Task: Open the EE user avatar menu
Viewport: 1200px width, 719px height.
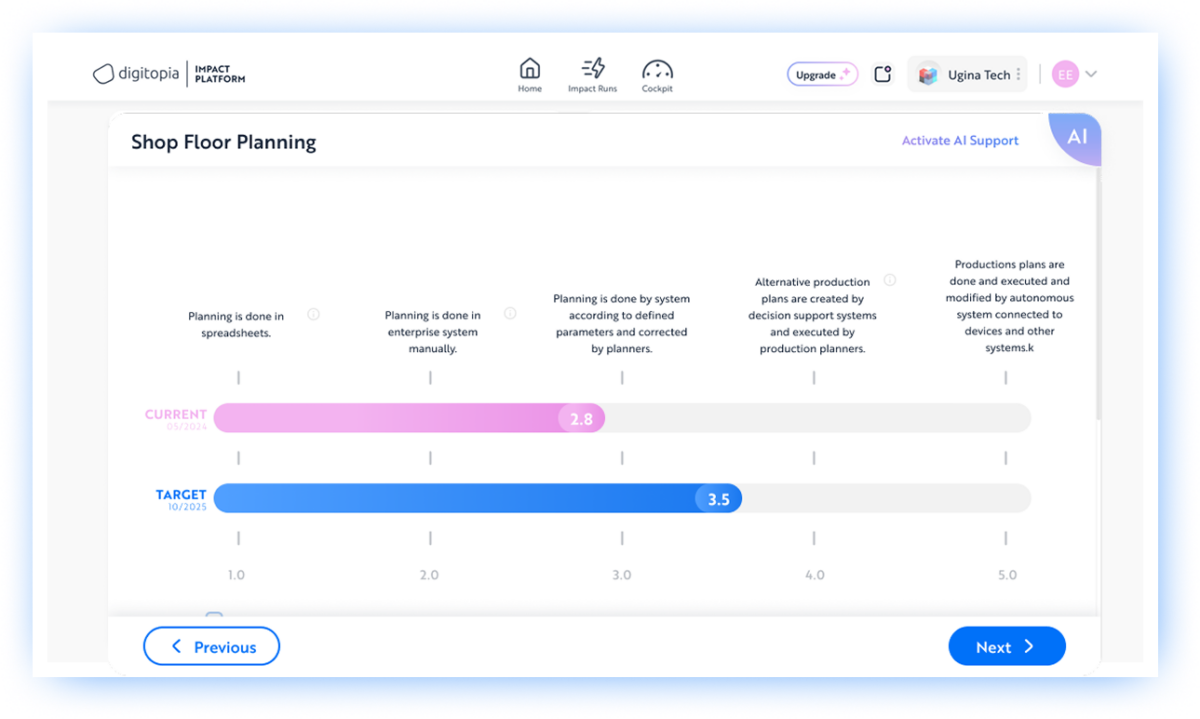Action: point(1065,74)
